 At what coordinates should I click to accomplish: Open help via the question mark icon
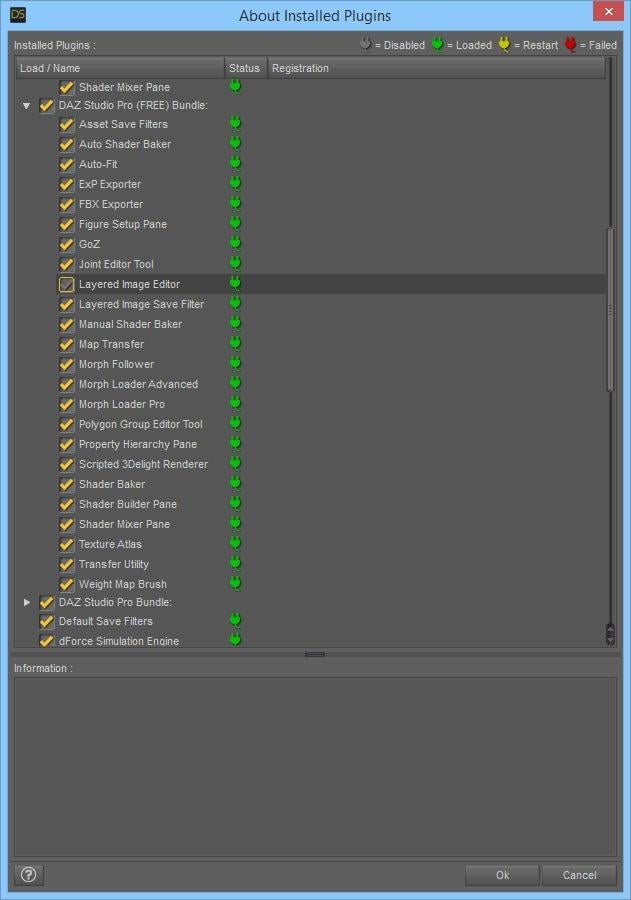pos(29,875)
